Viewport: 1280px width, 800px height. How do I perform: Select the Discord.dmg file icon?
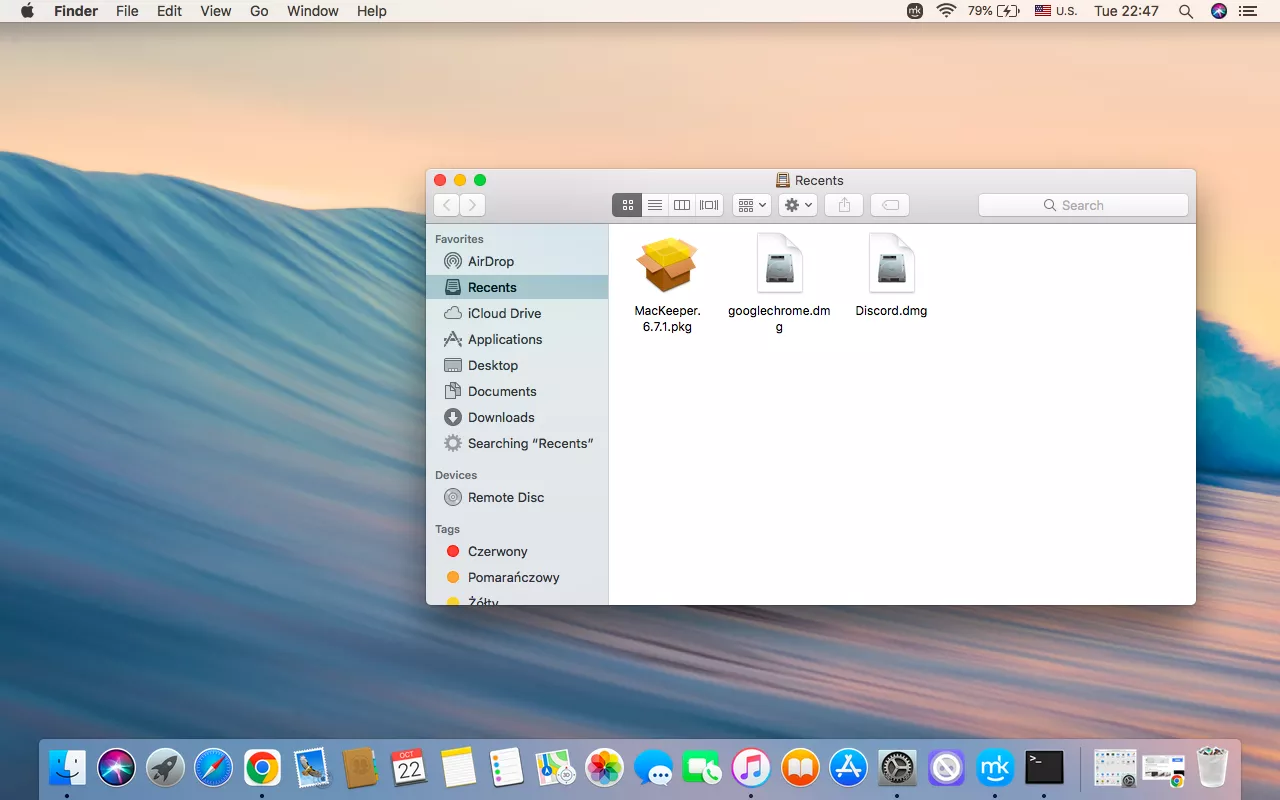(891, 266)
